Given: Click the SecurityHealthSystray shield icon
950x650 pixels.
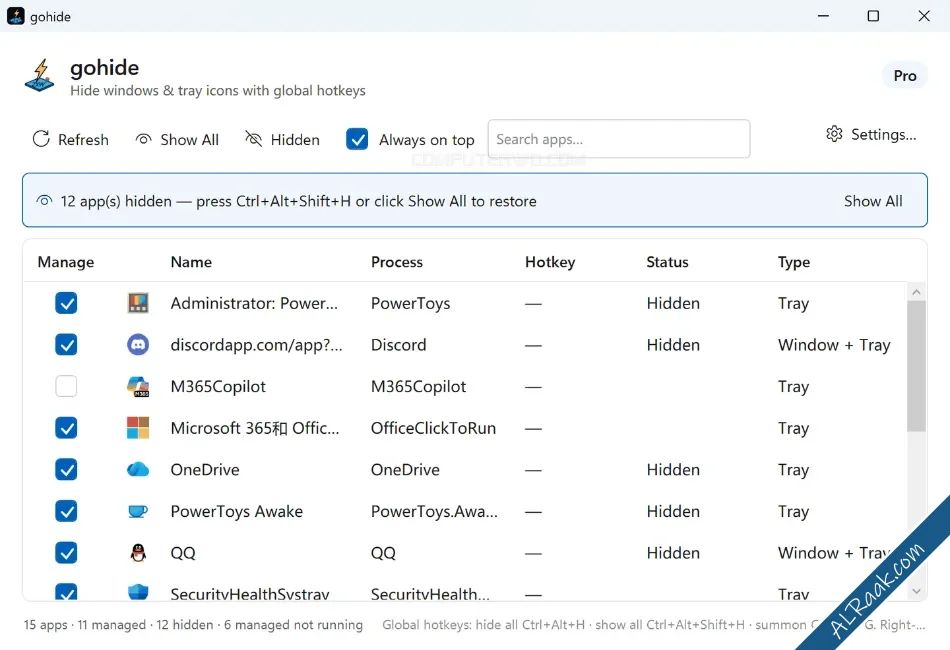Looking at the screenshot, I should point(138,592).
